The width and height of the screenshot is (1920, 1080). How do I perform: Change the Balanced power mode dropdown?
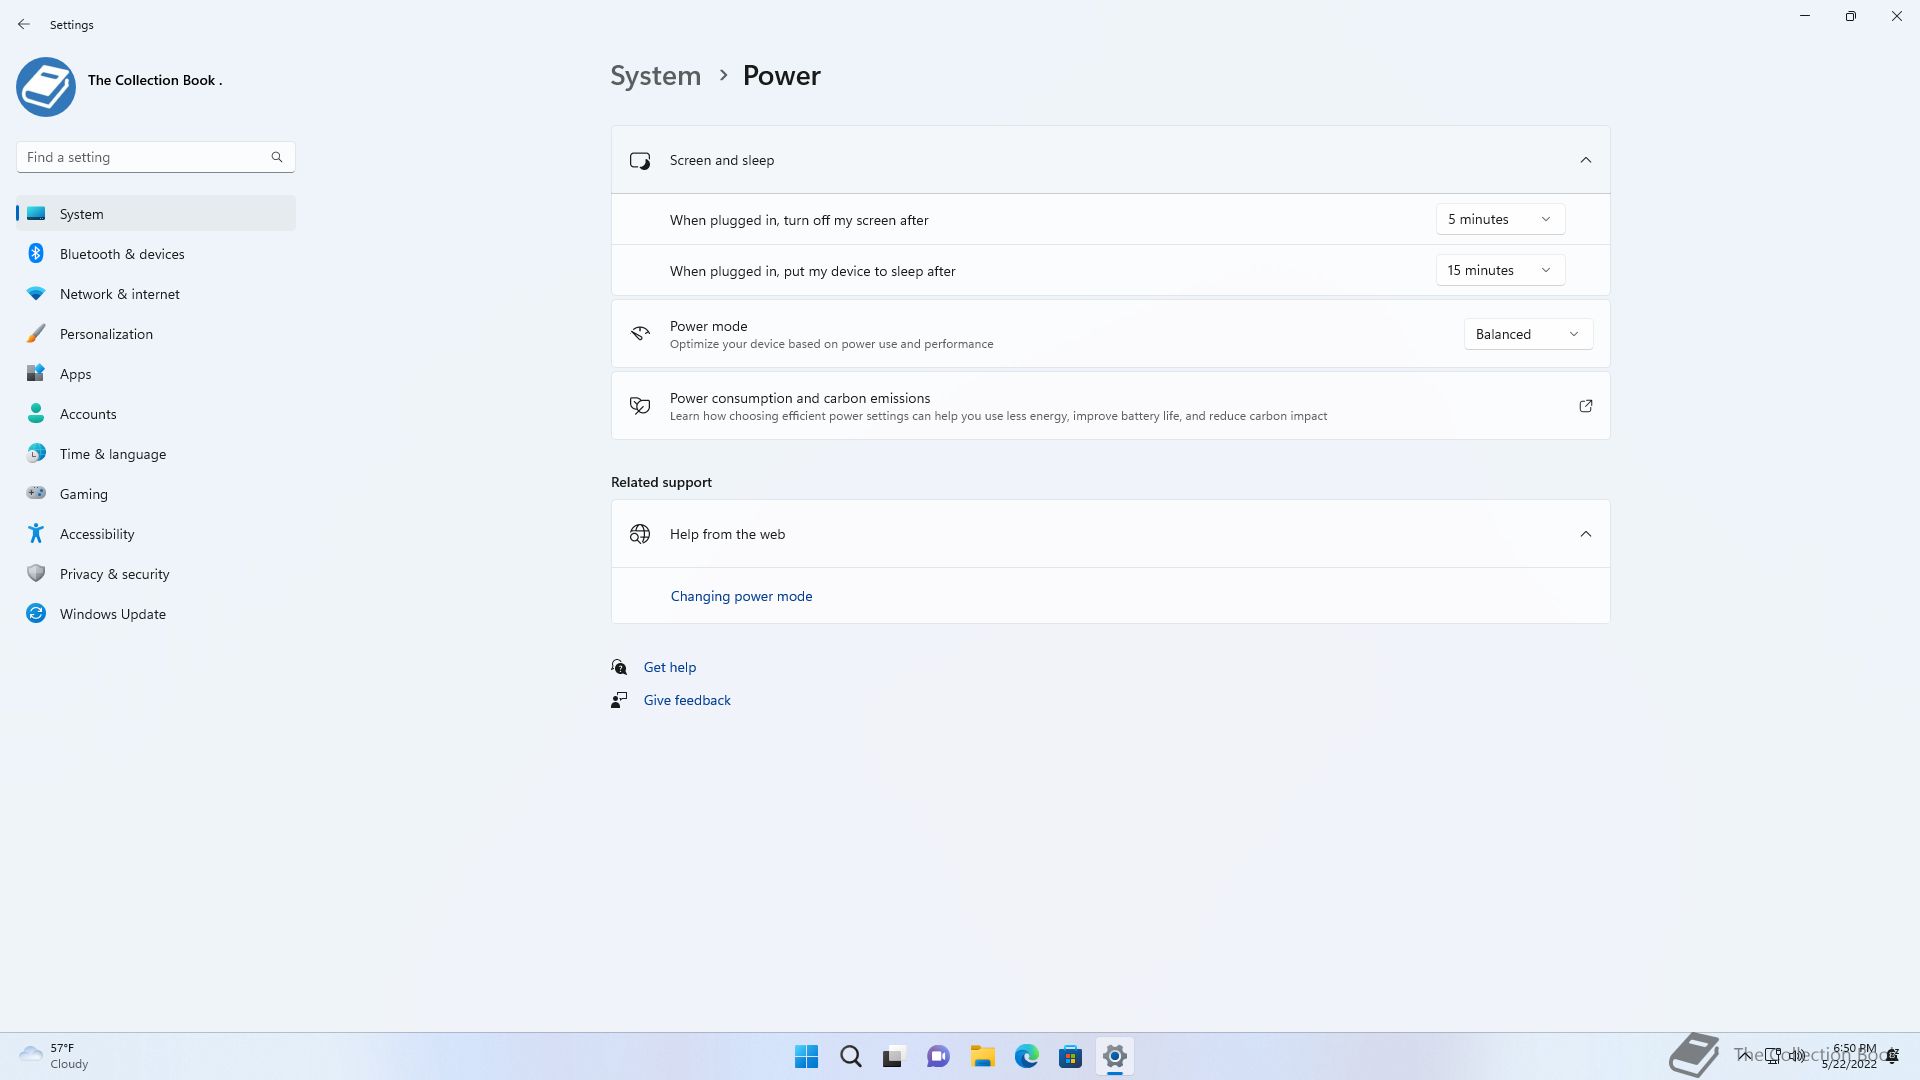pyautogui.click(x=1527, y=334)
